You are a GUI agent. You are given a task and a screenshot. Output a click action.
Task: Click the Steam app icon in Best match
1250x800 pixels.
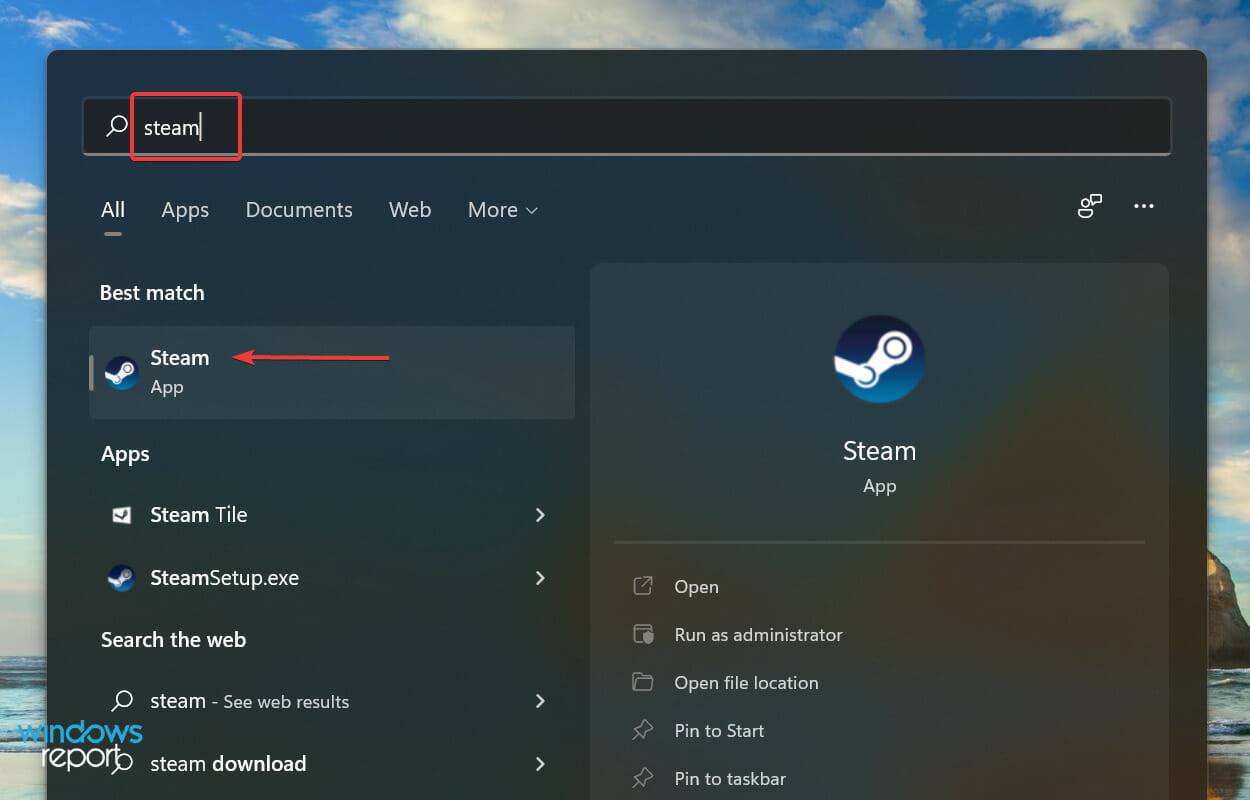tap(120, 372)
